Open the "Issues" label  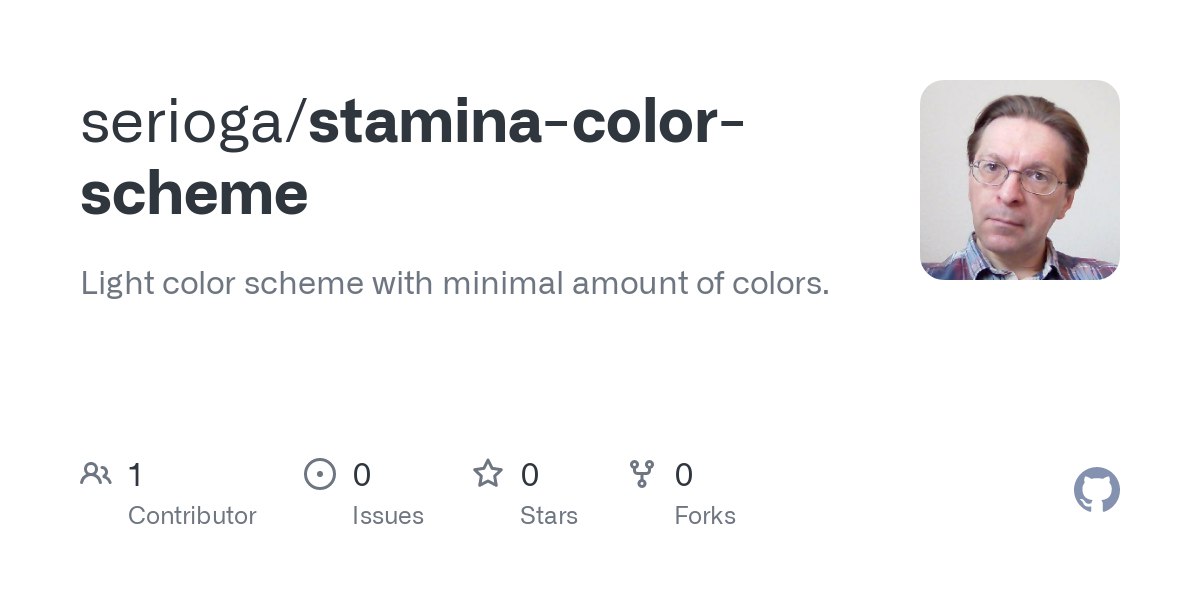(388, 516)
